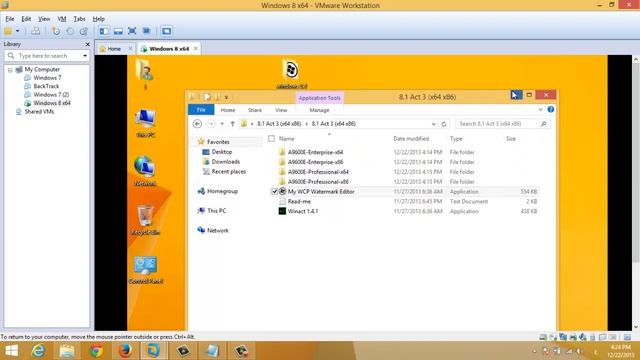Go up one folder level

[x=233, y=124]
